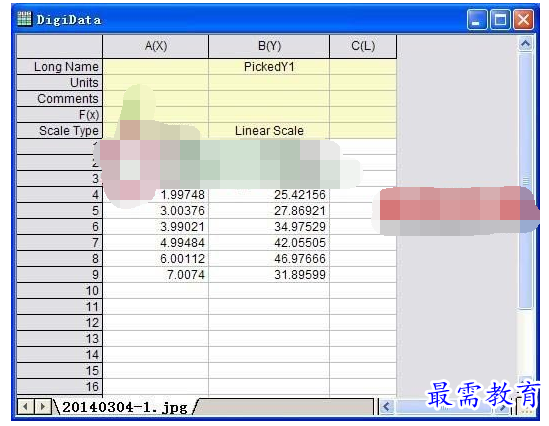The height and width of the screenshot is (426, 549).
Task: Click the Scale Type row header
Action: [x=60, y=131]
